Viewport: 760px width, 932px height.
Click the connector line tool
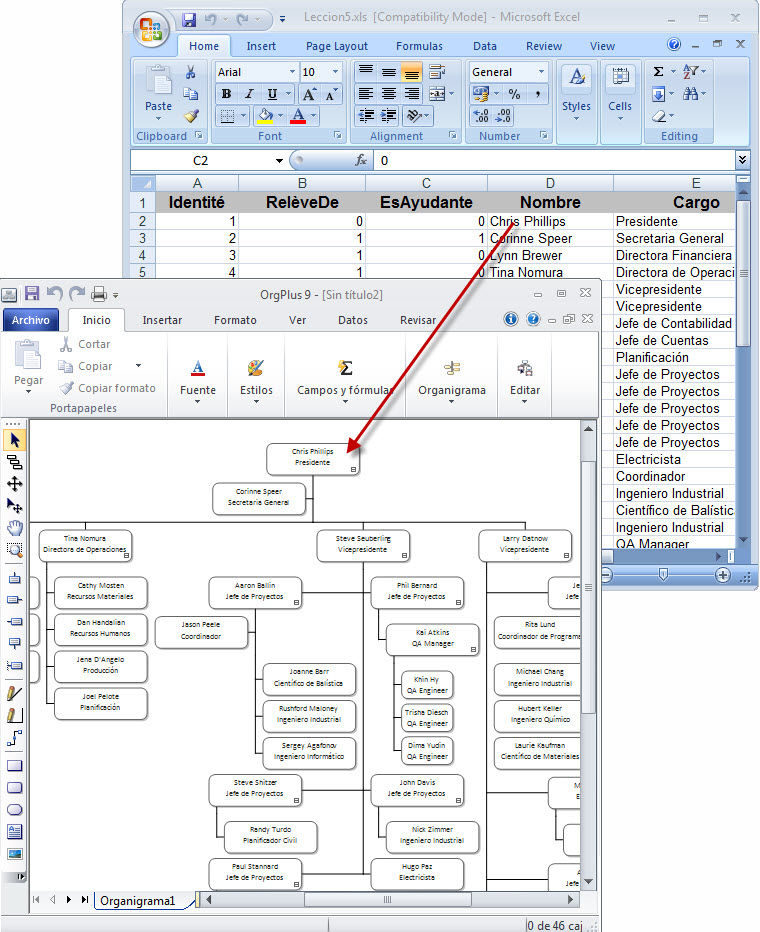click(14, 739)
